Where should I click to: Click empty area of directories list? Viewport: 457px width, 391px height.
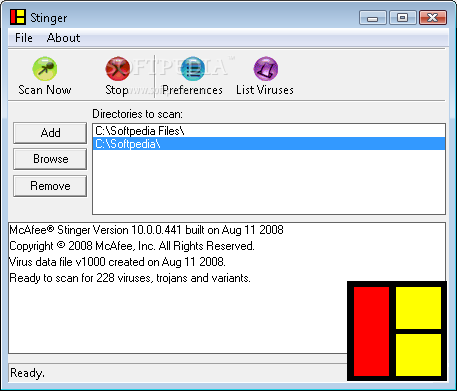(x=269, y=182)
